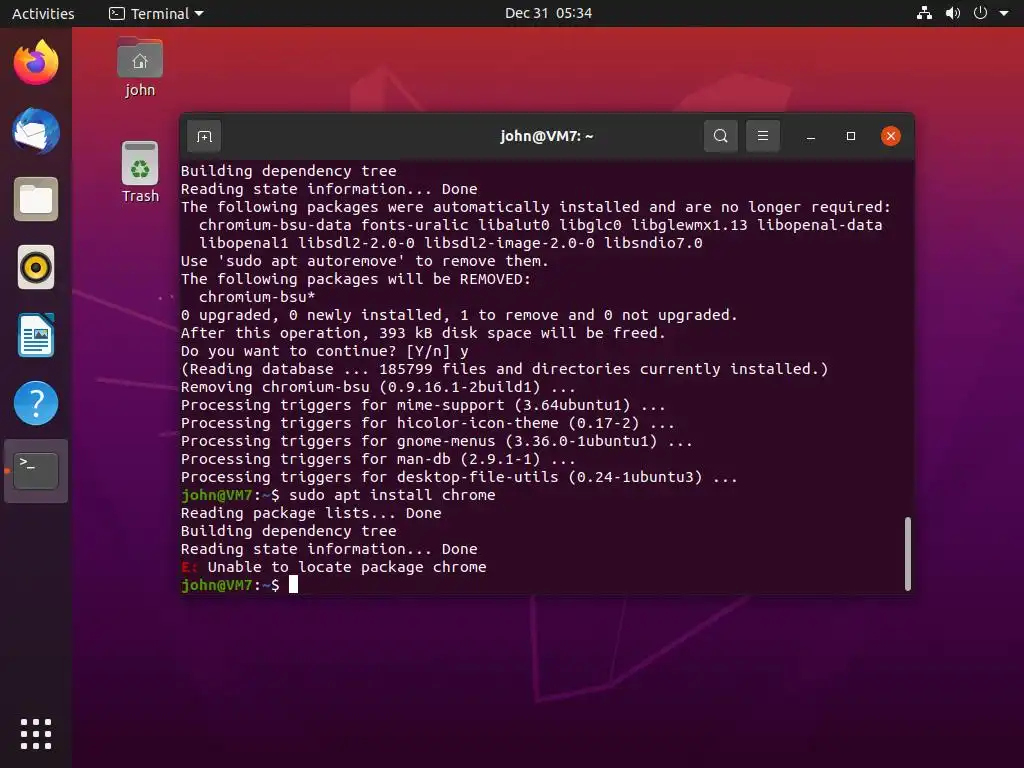Open the clock showing Dec 31 05:34
Viewport: 1024px width, 768px height.
[x=548, y=13]
